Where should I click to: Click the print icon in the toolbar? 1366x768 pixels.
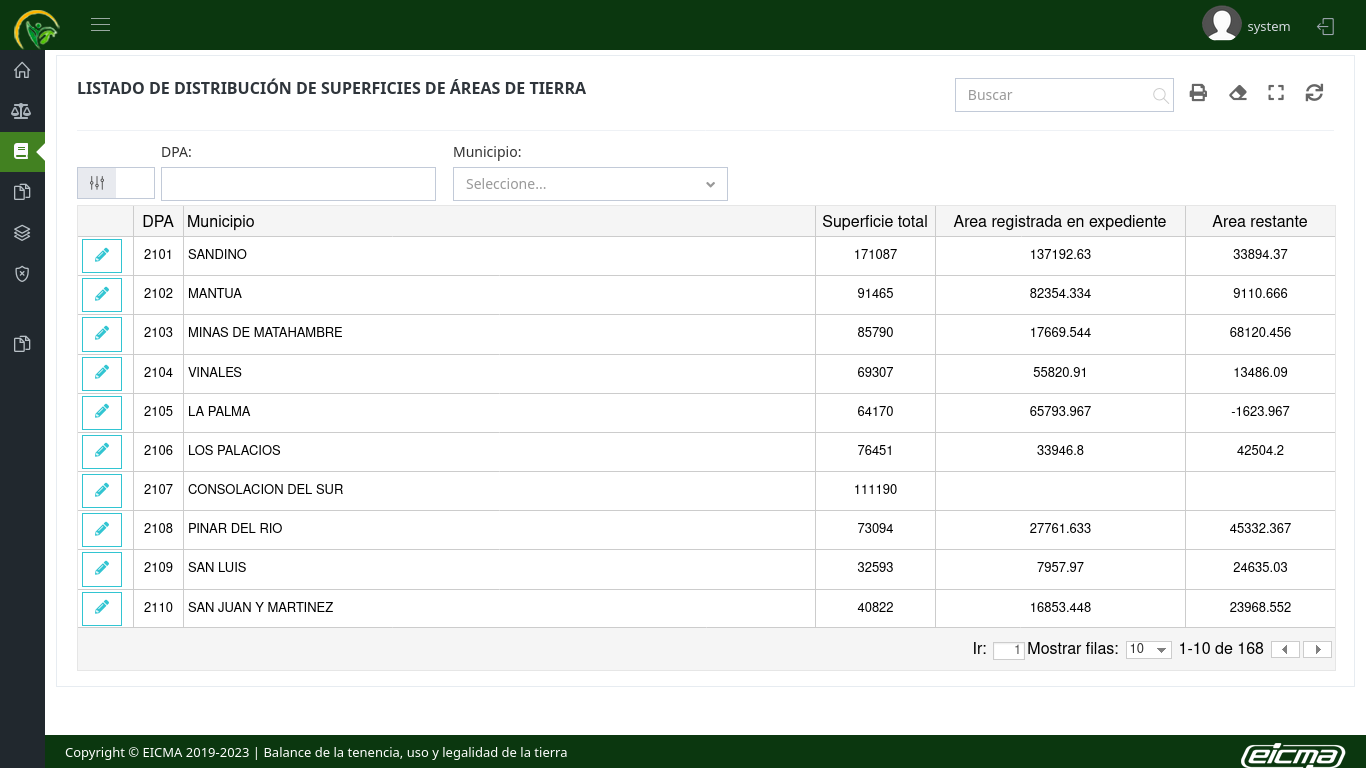[1198, 93]
